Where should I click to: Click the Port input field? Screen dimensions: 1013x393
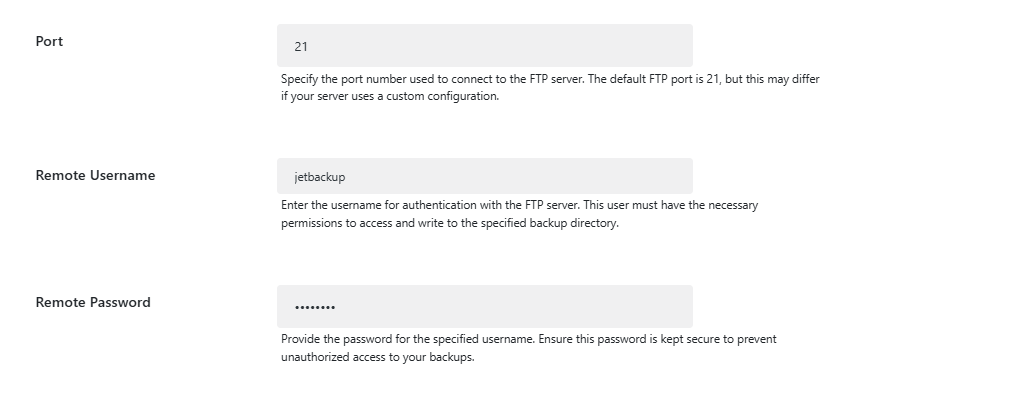click(x=485, y=46)
